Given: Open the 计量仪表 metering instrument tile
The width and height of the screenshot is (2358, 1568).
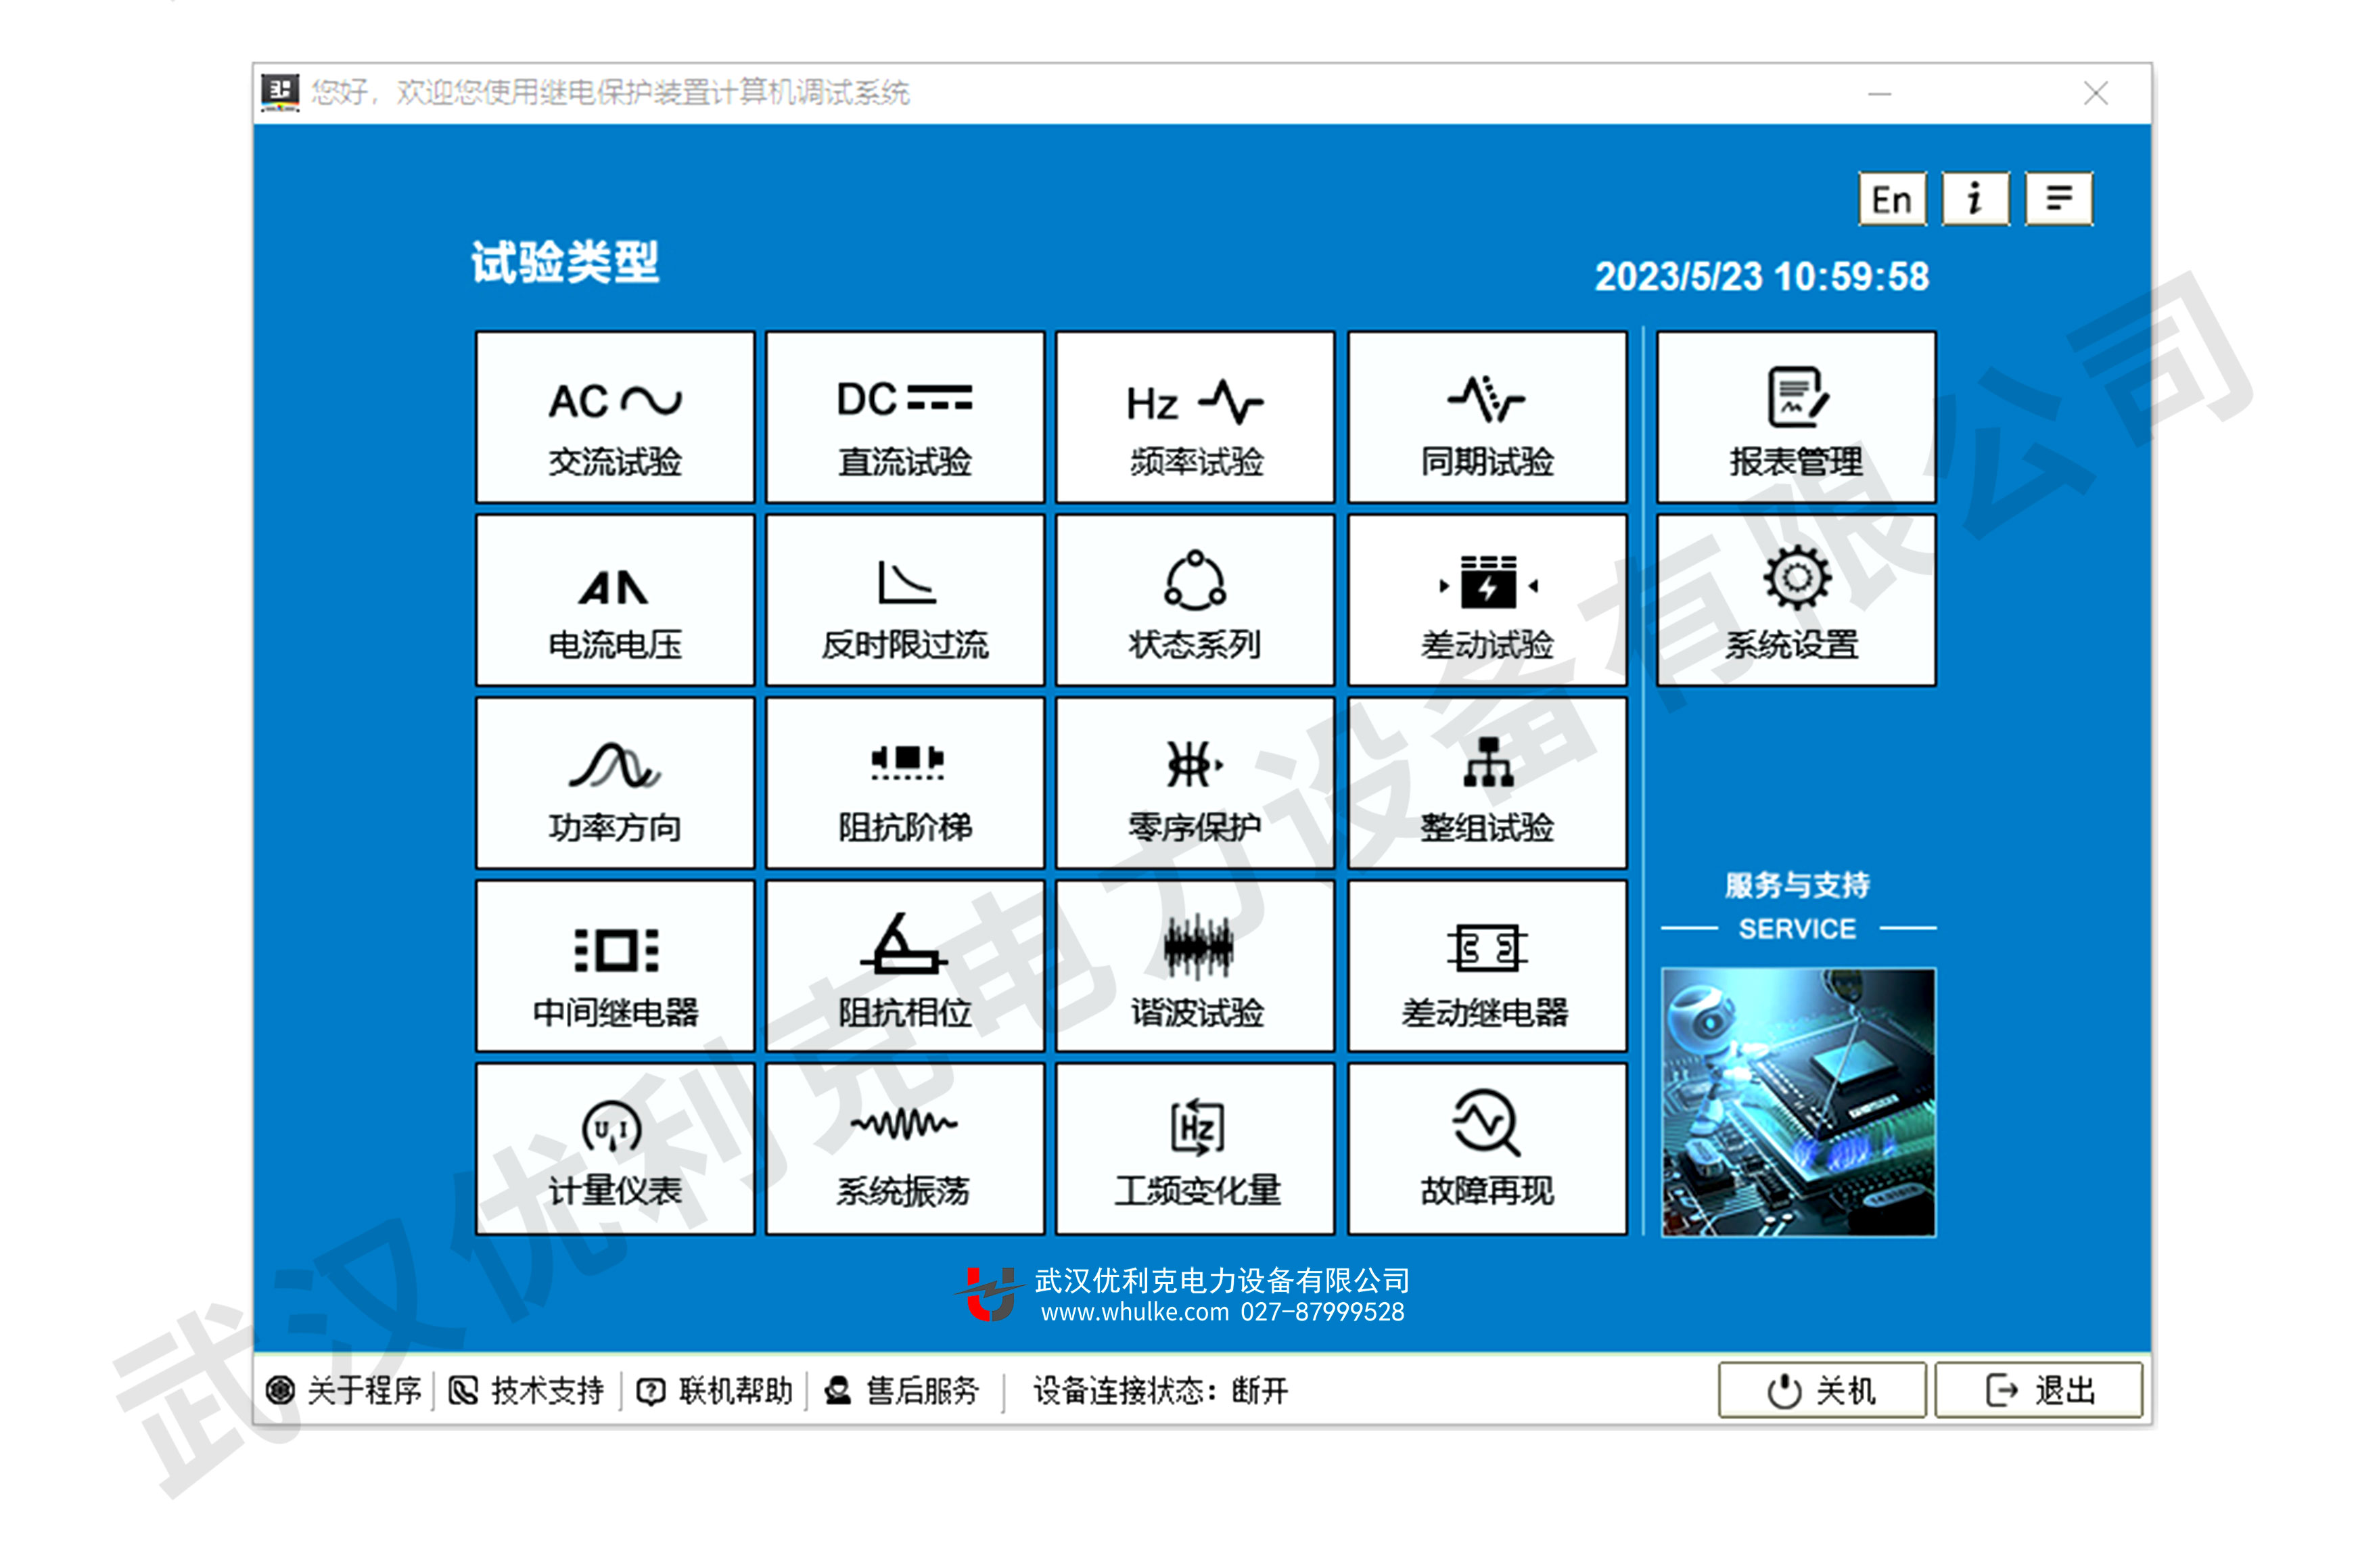Looking at the screenshot, I should [x=614, y=1149].
